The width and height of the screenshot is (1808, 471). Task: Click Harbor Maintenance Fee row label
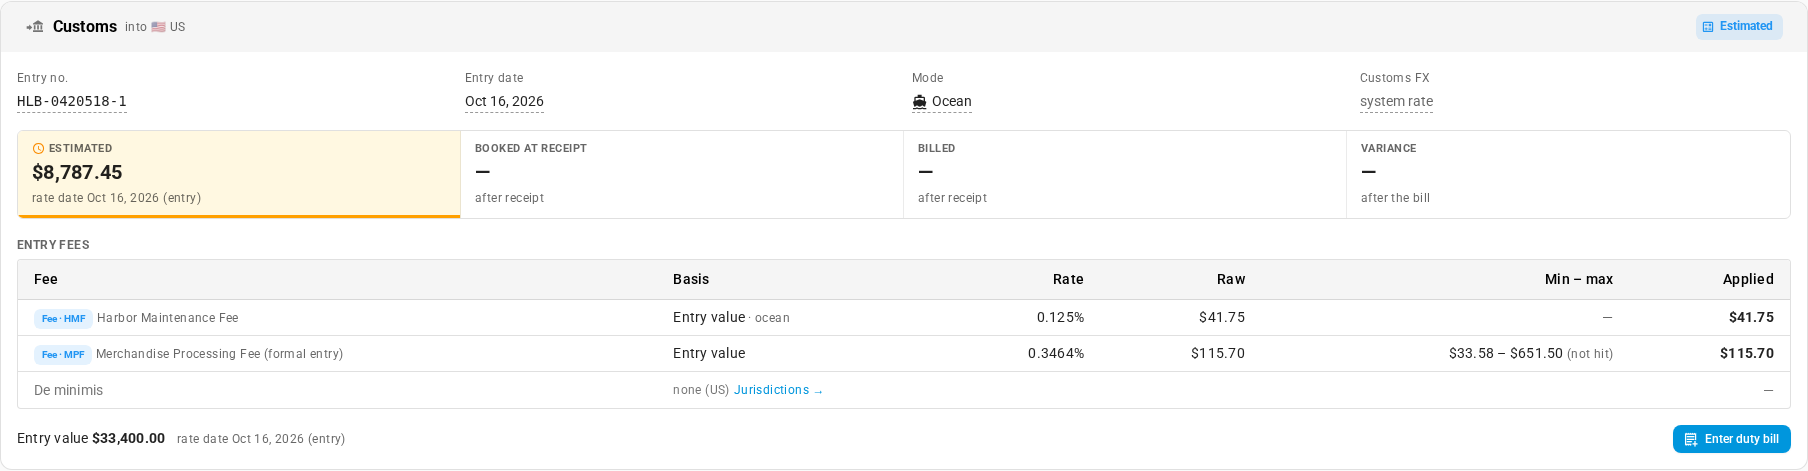168,318
